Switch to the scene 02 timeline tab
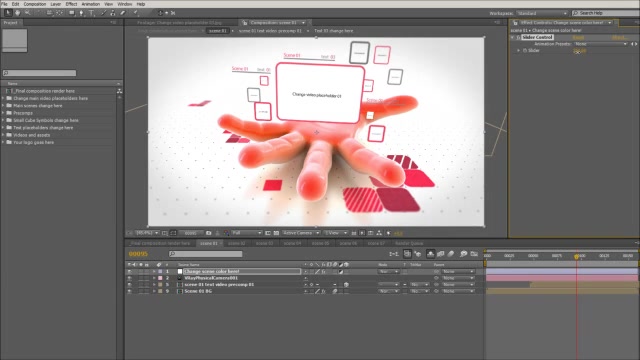The height and width of the screenshot is (360, 640). [237, 243]
